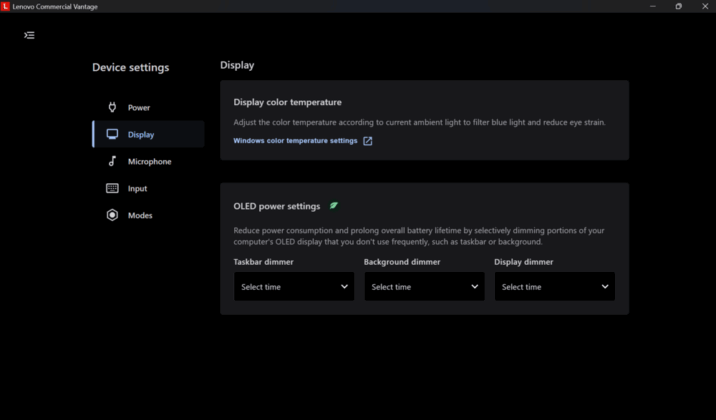Click the Microphone music-note icon
Viewport: 716px width, 420px height.
point(112,161)
